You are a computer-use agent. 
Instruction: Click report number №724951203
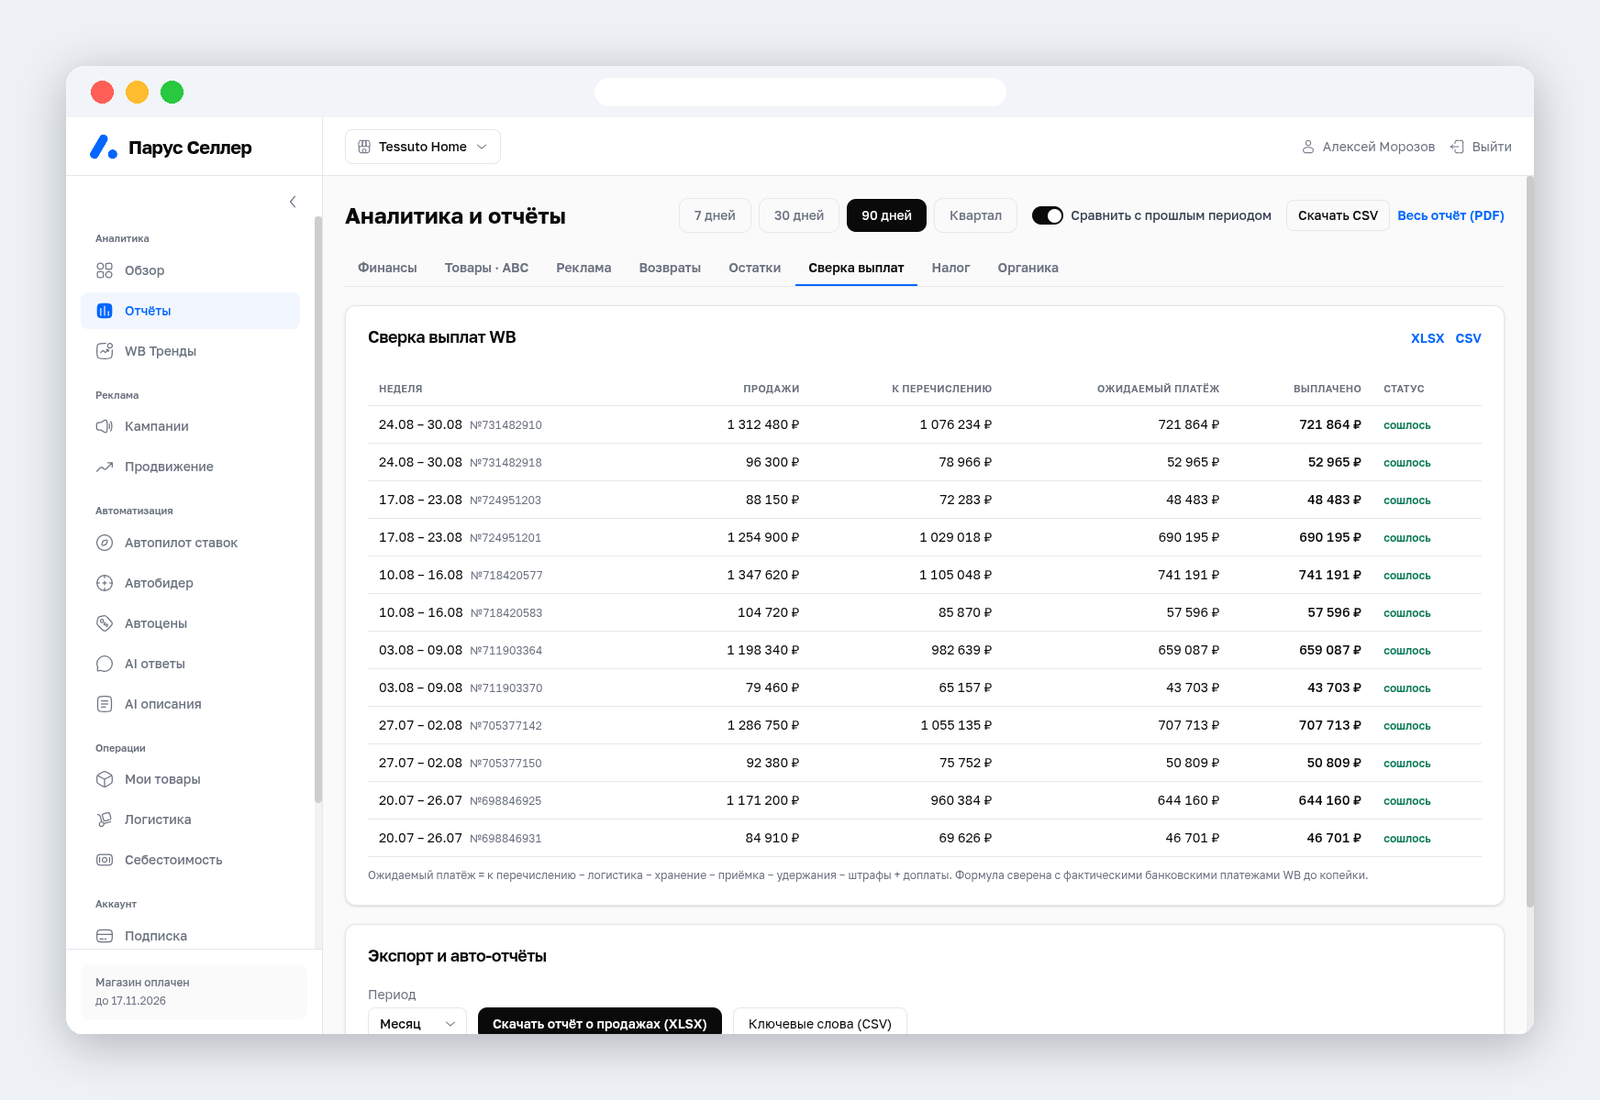coord(506,501)
